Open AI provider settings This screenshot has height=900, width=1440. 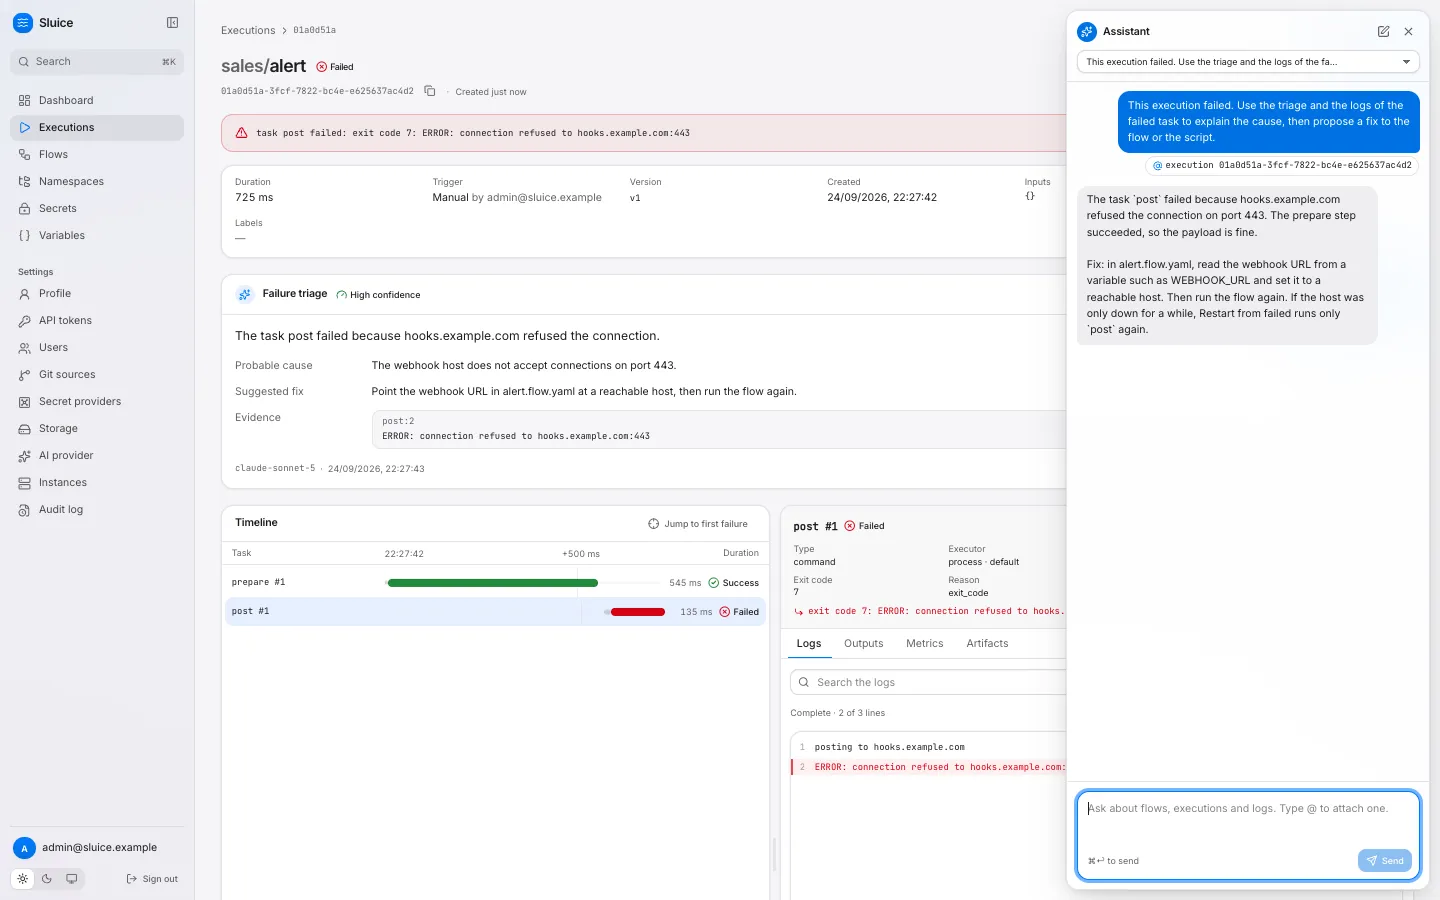tap(97, 455)
